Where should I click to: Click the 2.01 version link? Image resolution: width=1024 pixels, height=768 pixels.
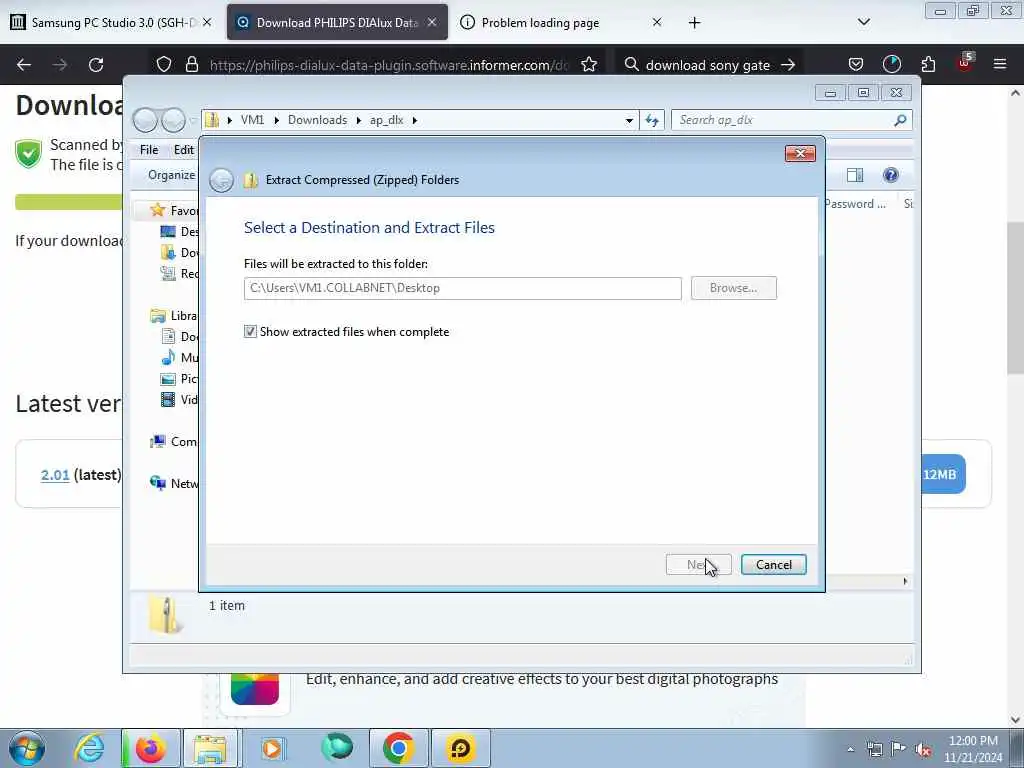pyautogui.click(x=55, y=475)
